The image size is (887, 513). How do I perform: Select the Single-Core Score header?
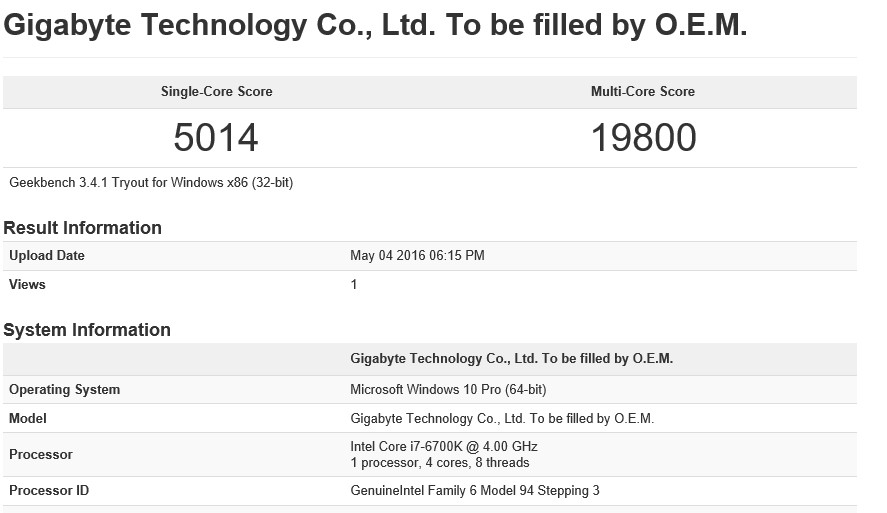click(217, 92)
